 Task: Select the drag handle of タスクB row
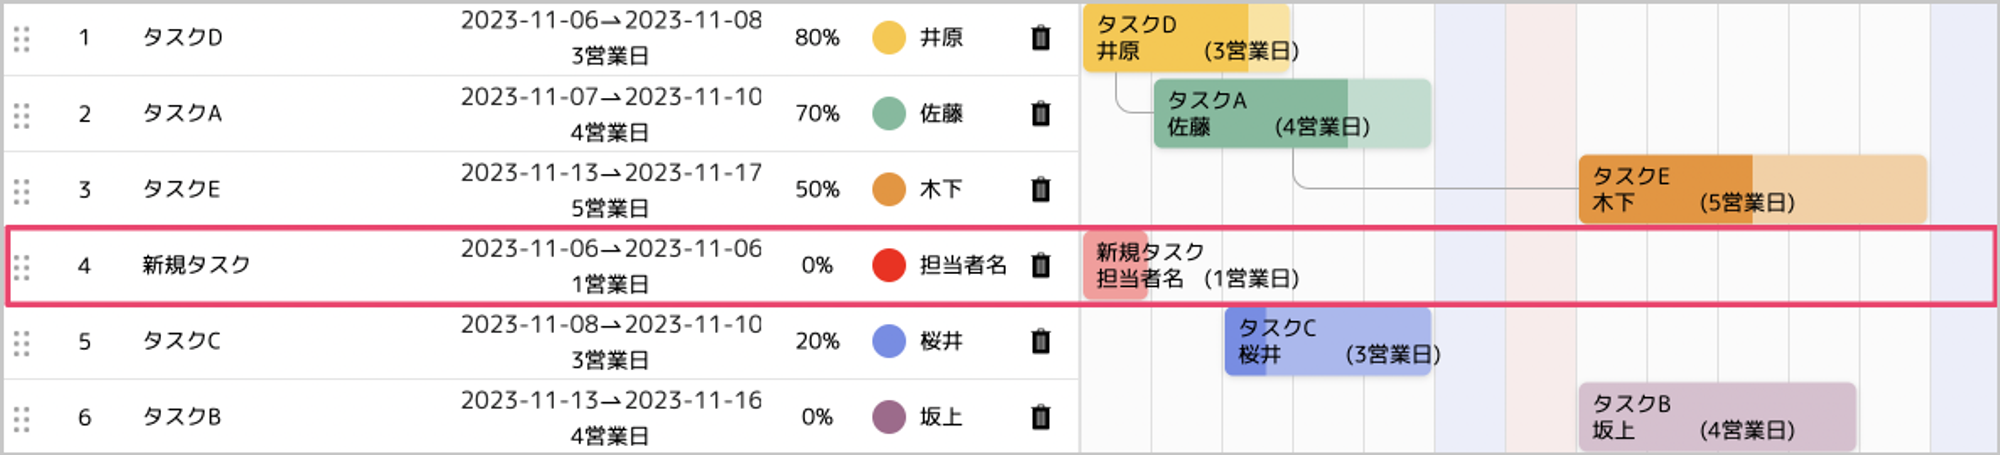coord(22,418)
